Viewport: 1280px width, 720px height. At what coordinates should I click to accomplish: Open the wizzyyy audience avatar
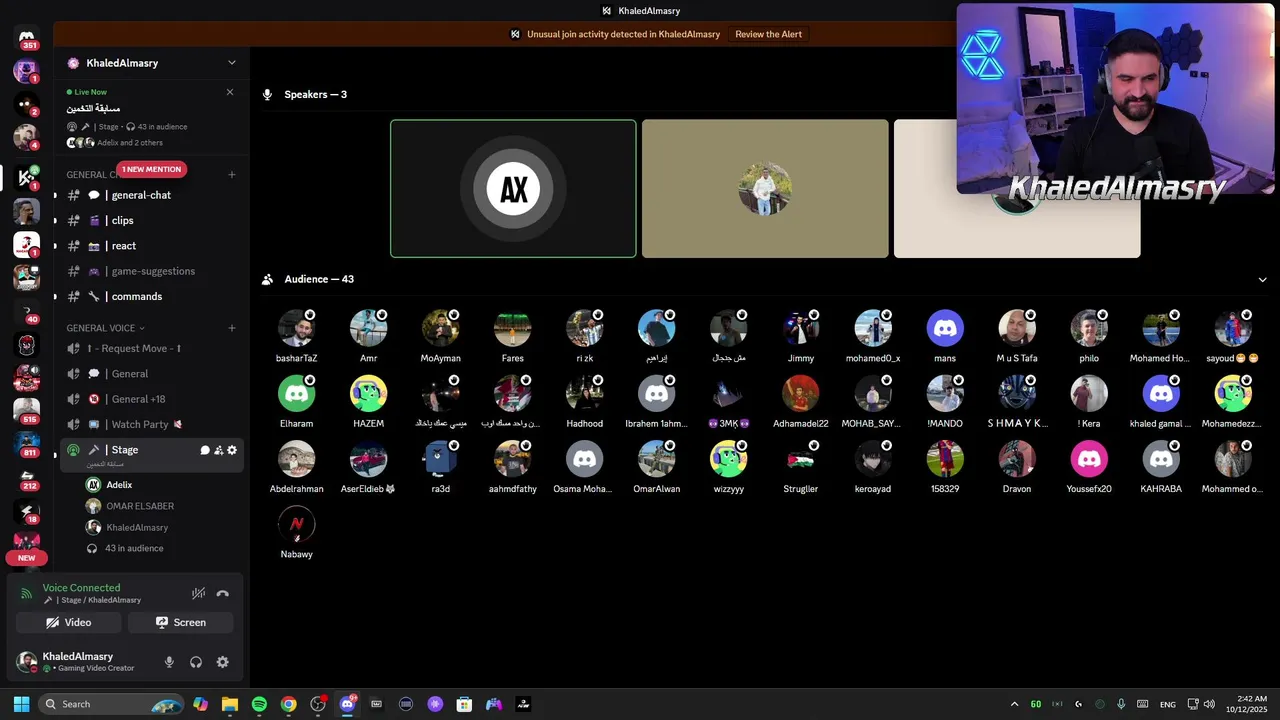728,459
